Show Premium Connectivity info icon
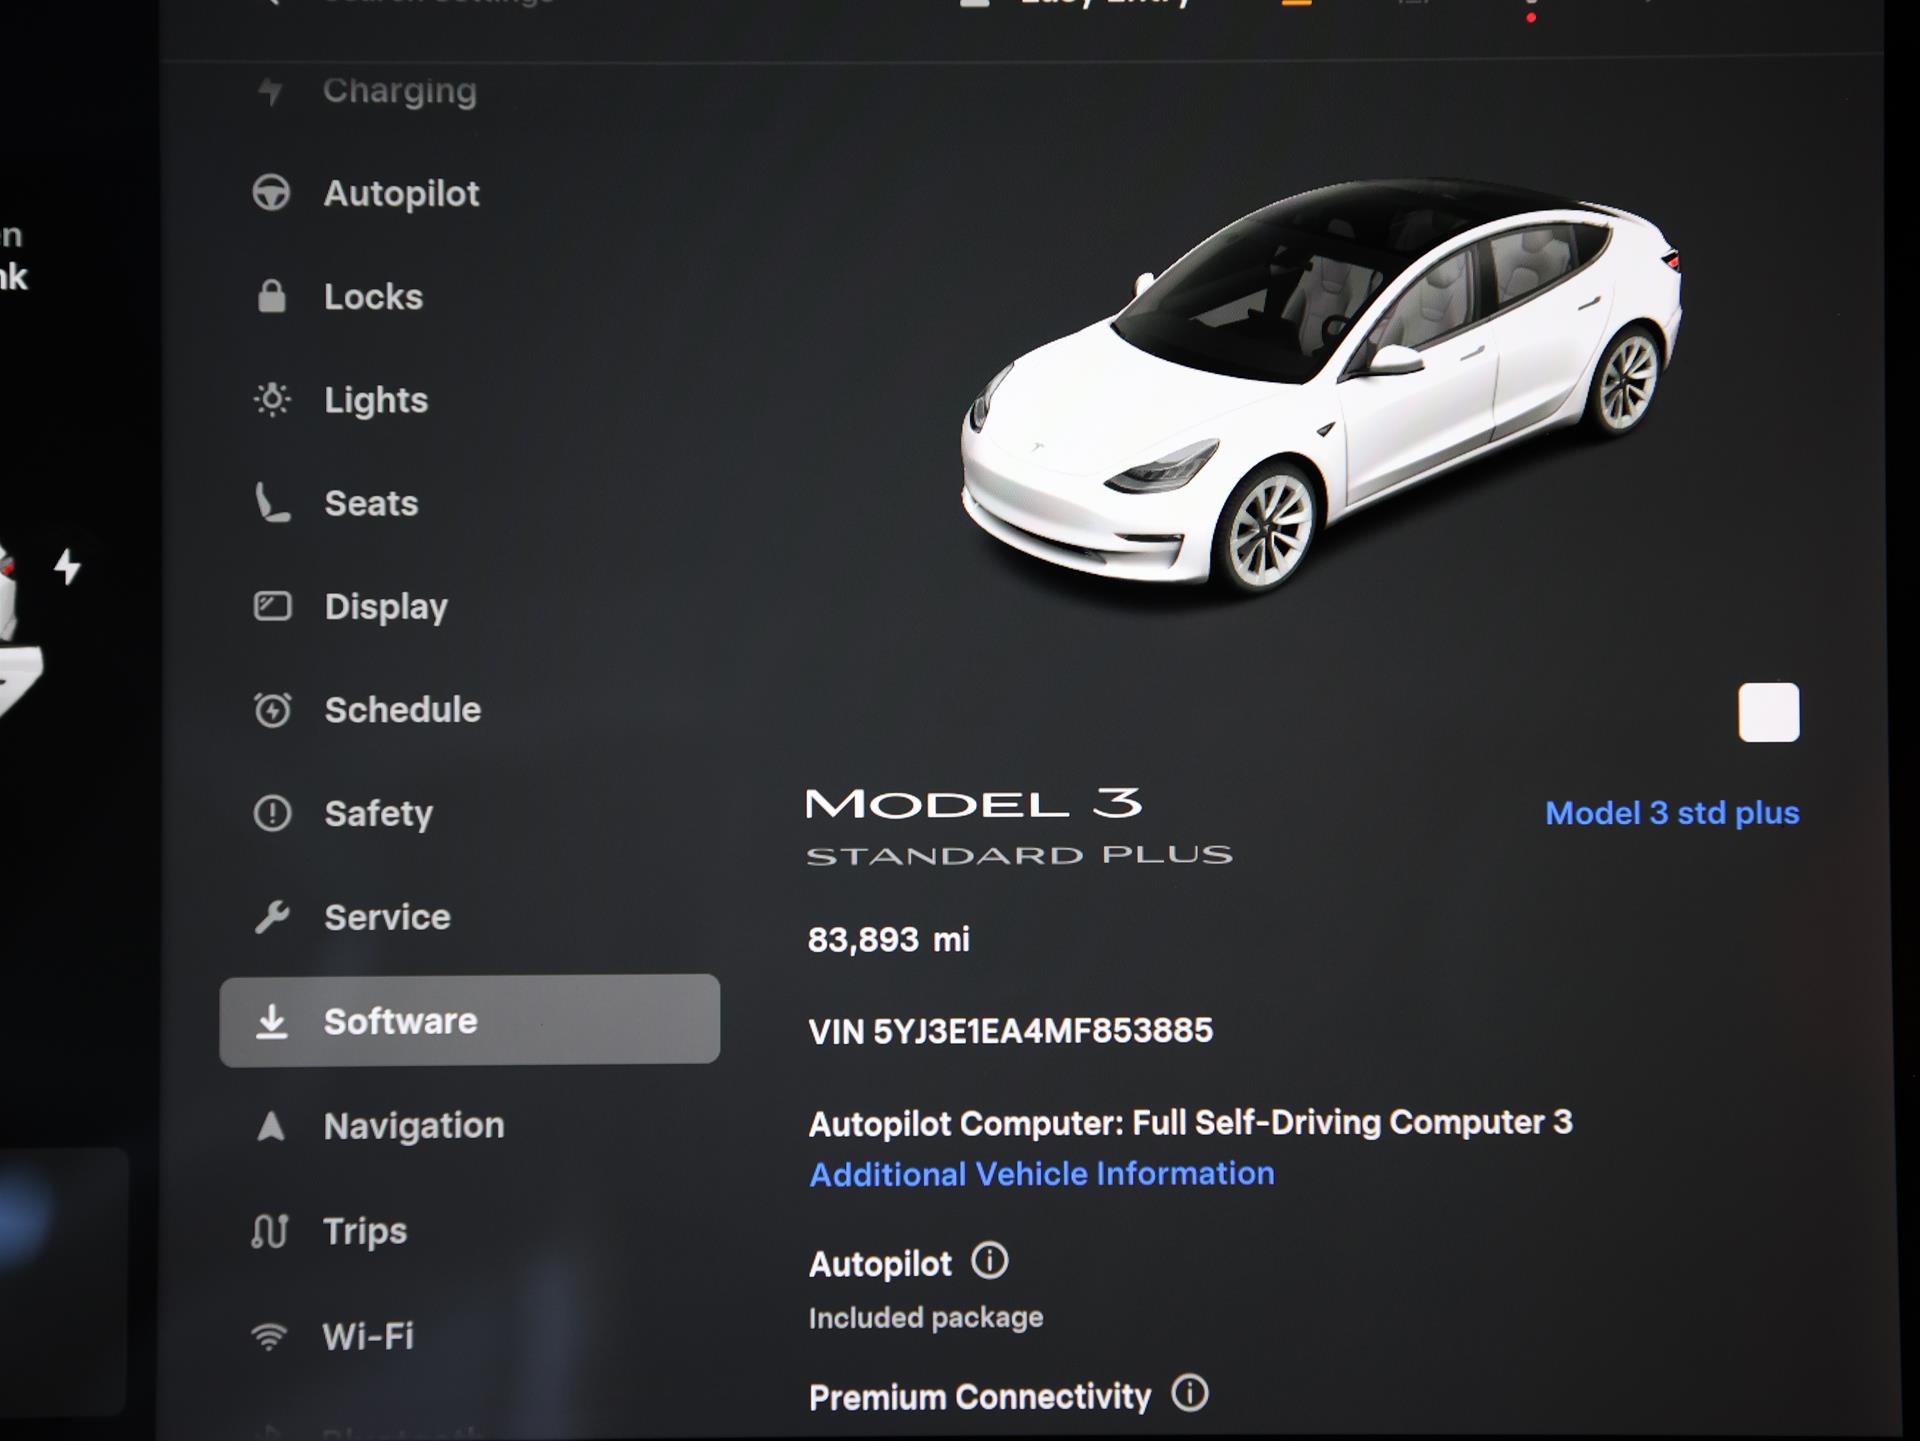This screenshot has height=1441, width=1920. pos(1190,1393)
